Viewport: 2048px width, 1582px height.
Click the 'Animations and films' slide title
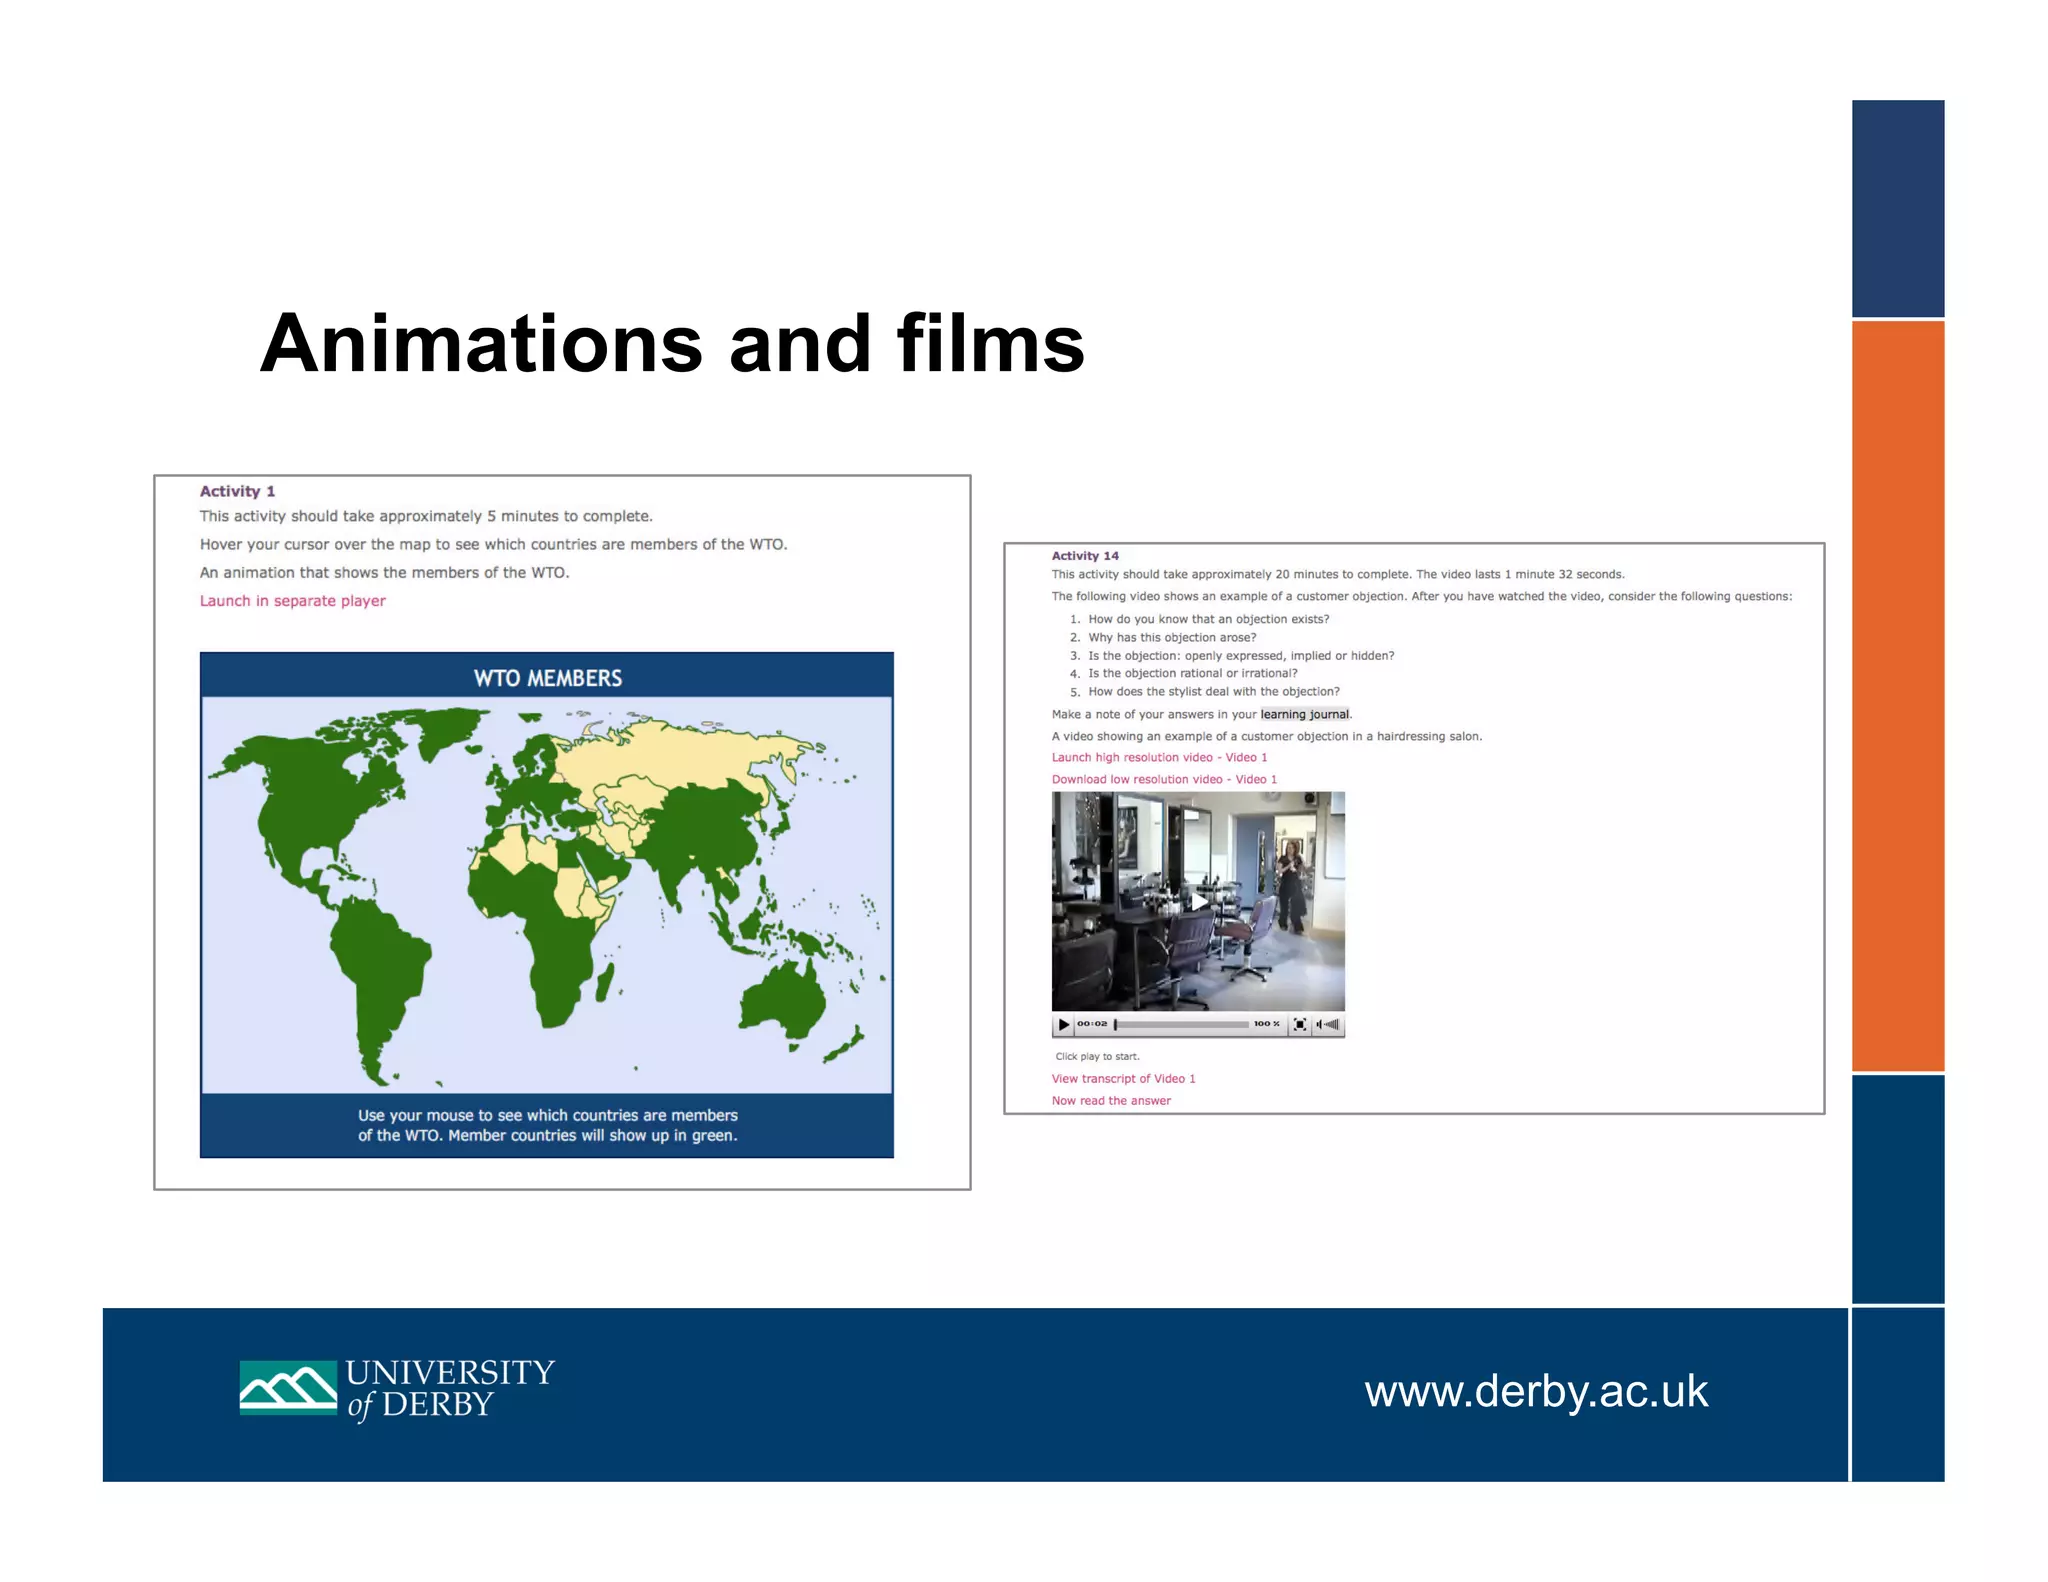672,343
